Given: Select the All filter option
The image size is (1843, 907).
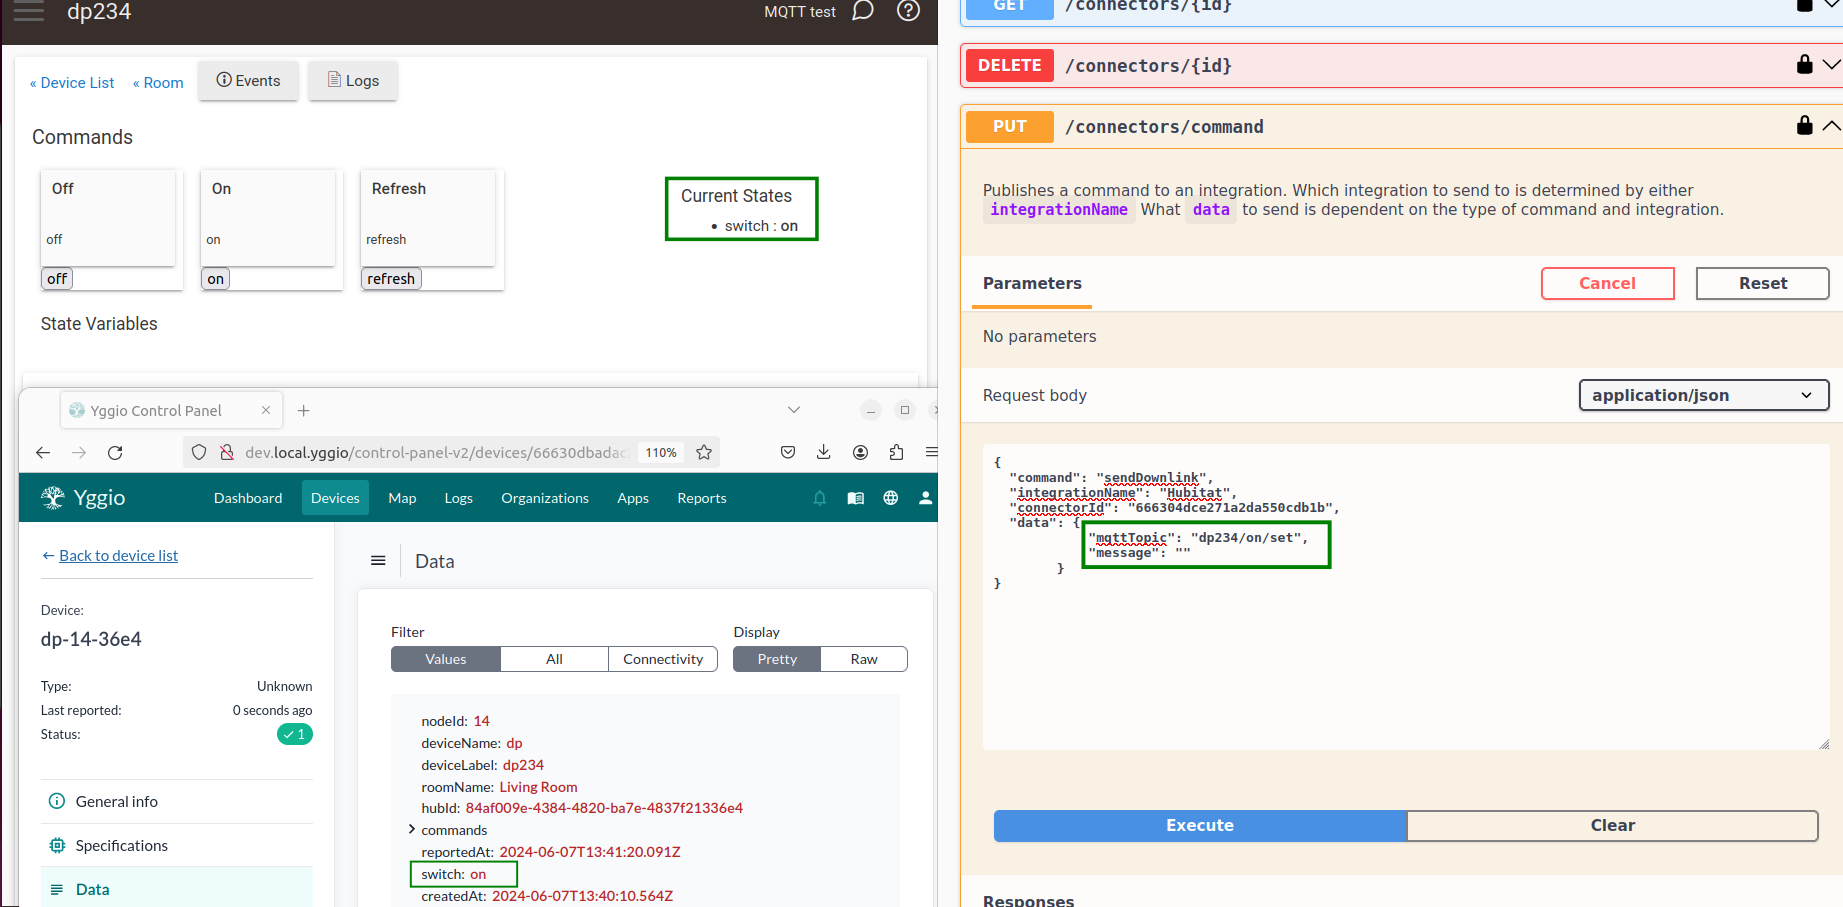Looking at the screenshot, I should coord(554,659).
